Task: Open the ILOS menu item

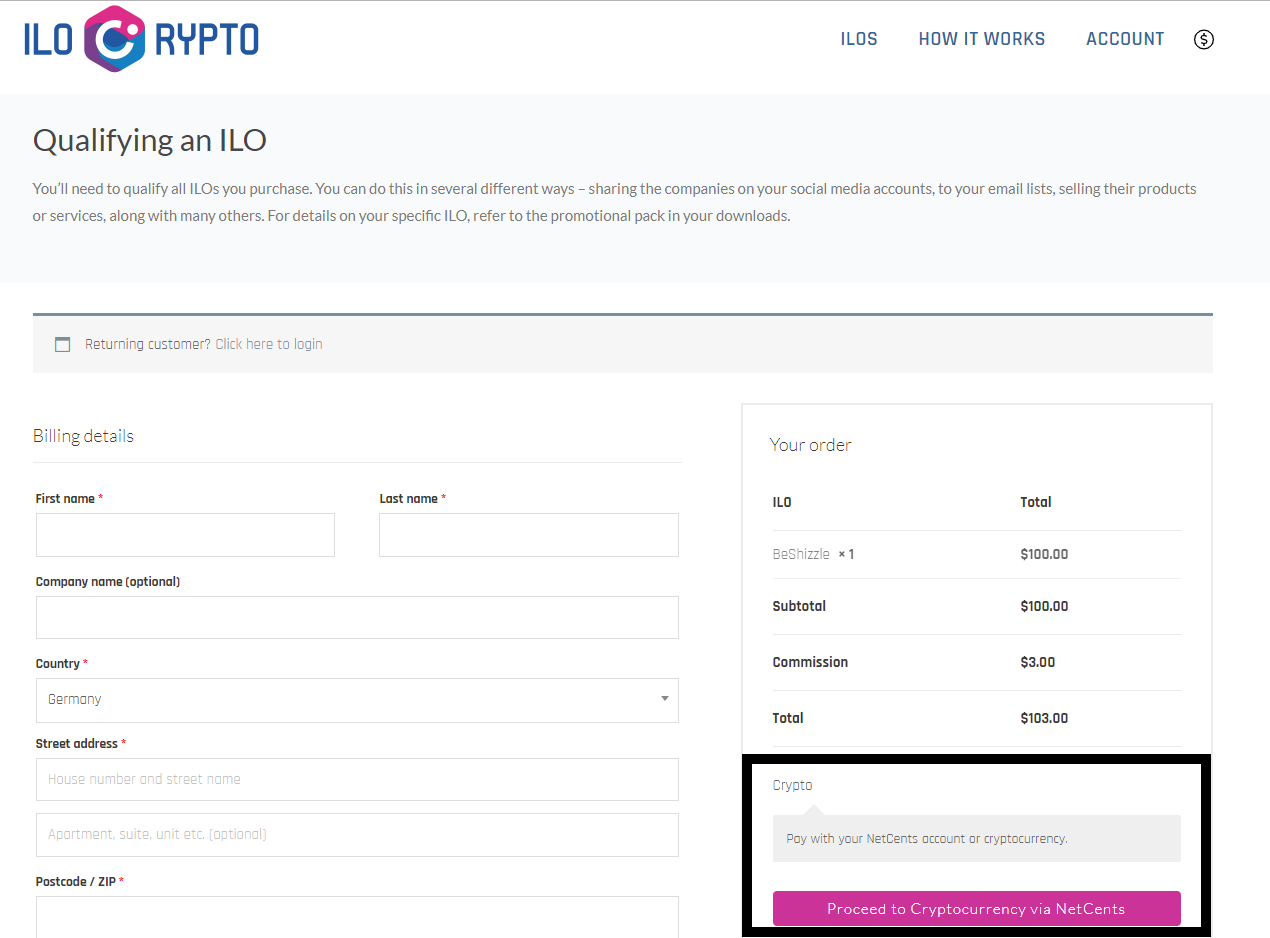Action: [858, 38]
